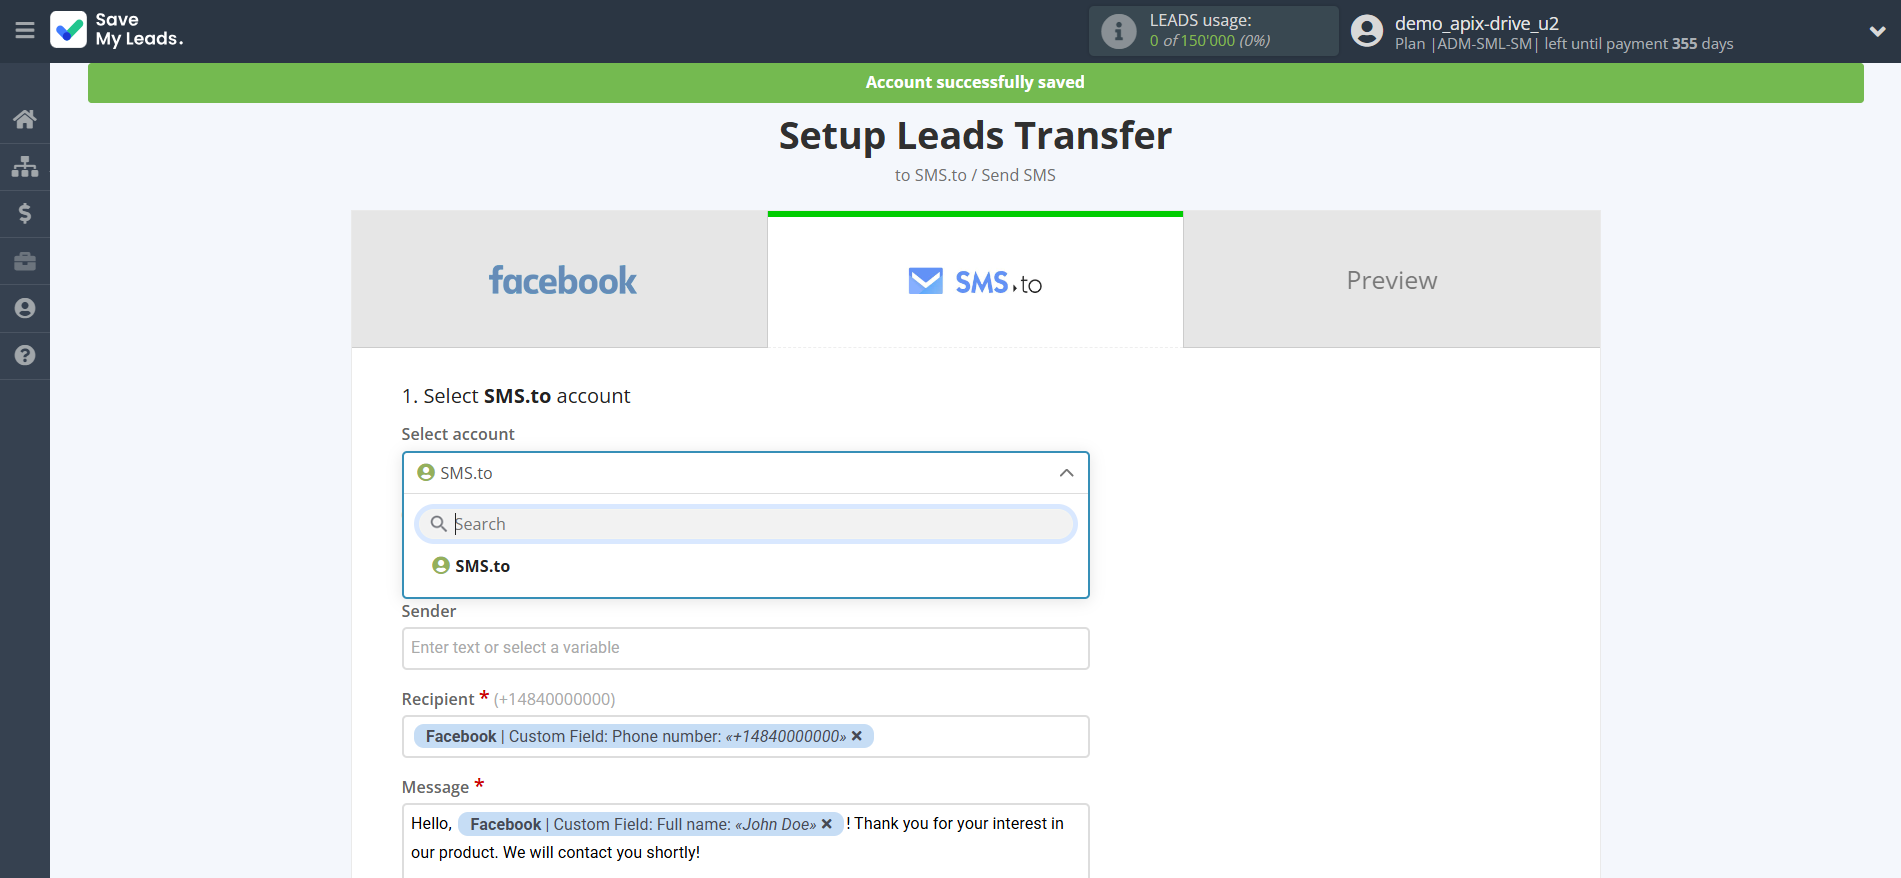Open the hamburger menu icon
Image resolution: width=1901 pixels, height=878 pixels.
[25, 31]
